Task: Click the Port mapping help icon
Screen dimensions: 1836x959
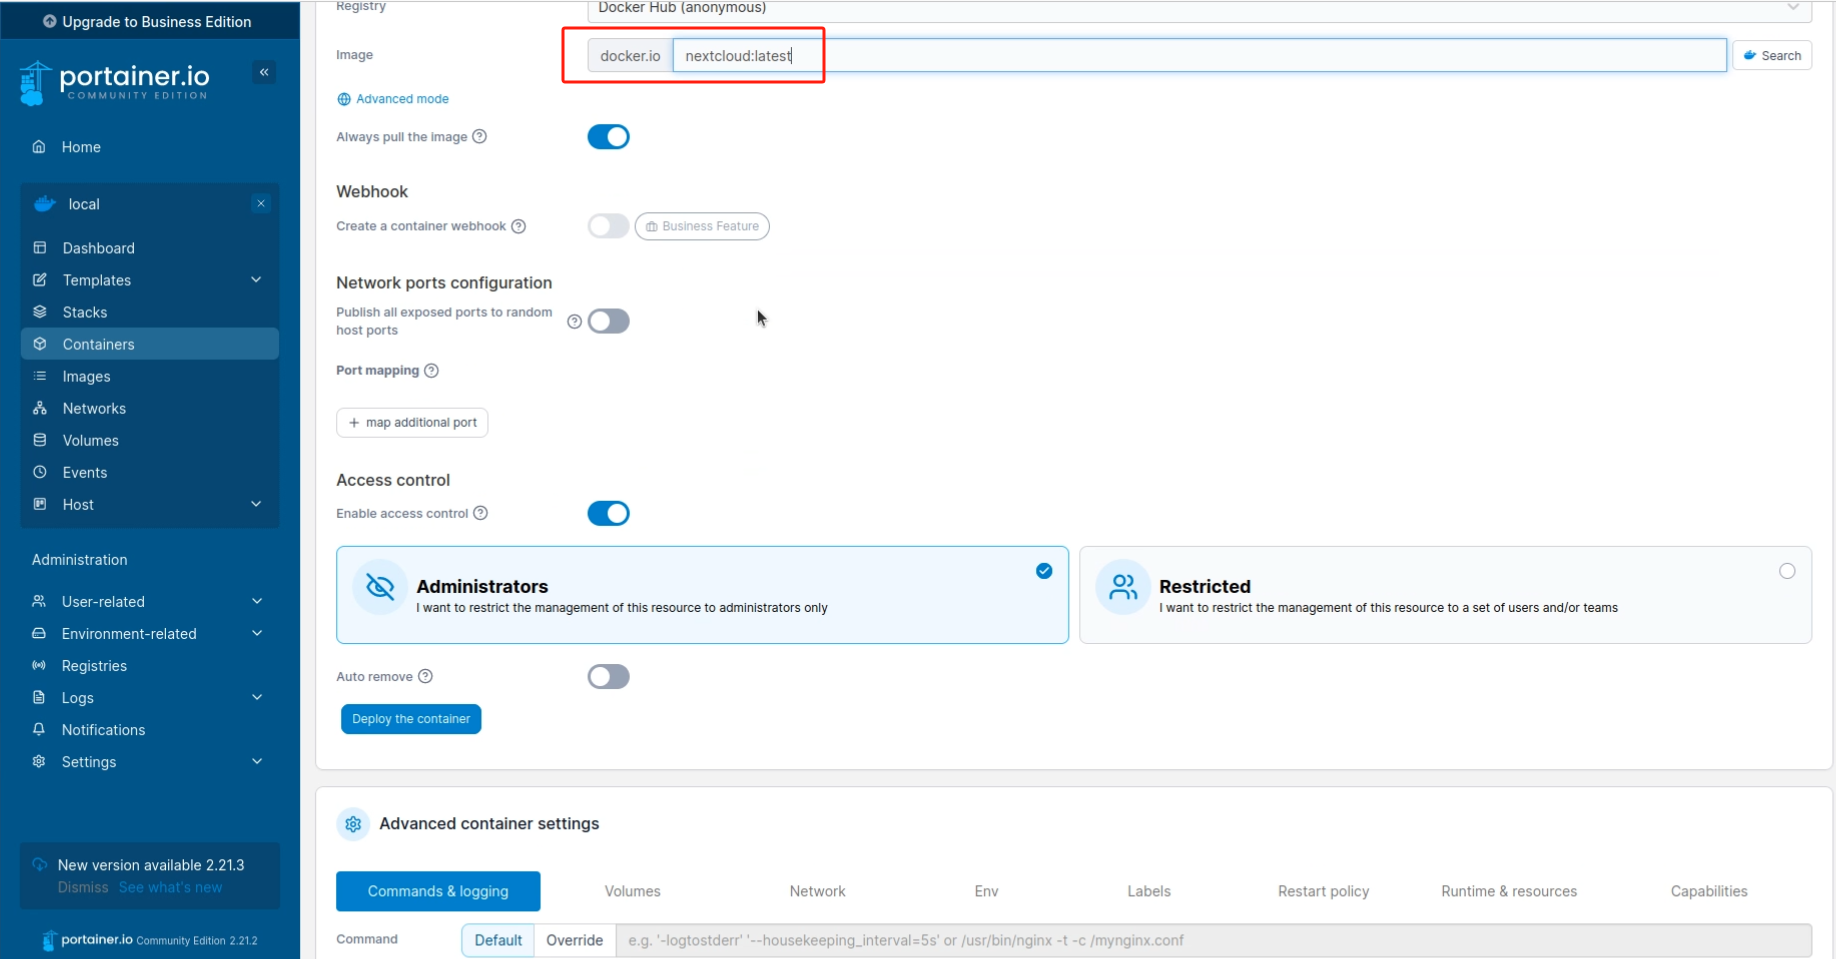Action: (x=432, y=370)
